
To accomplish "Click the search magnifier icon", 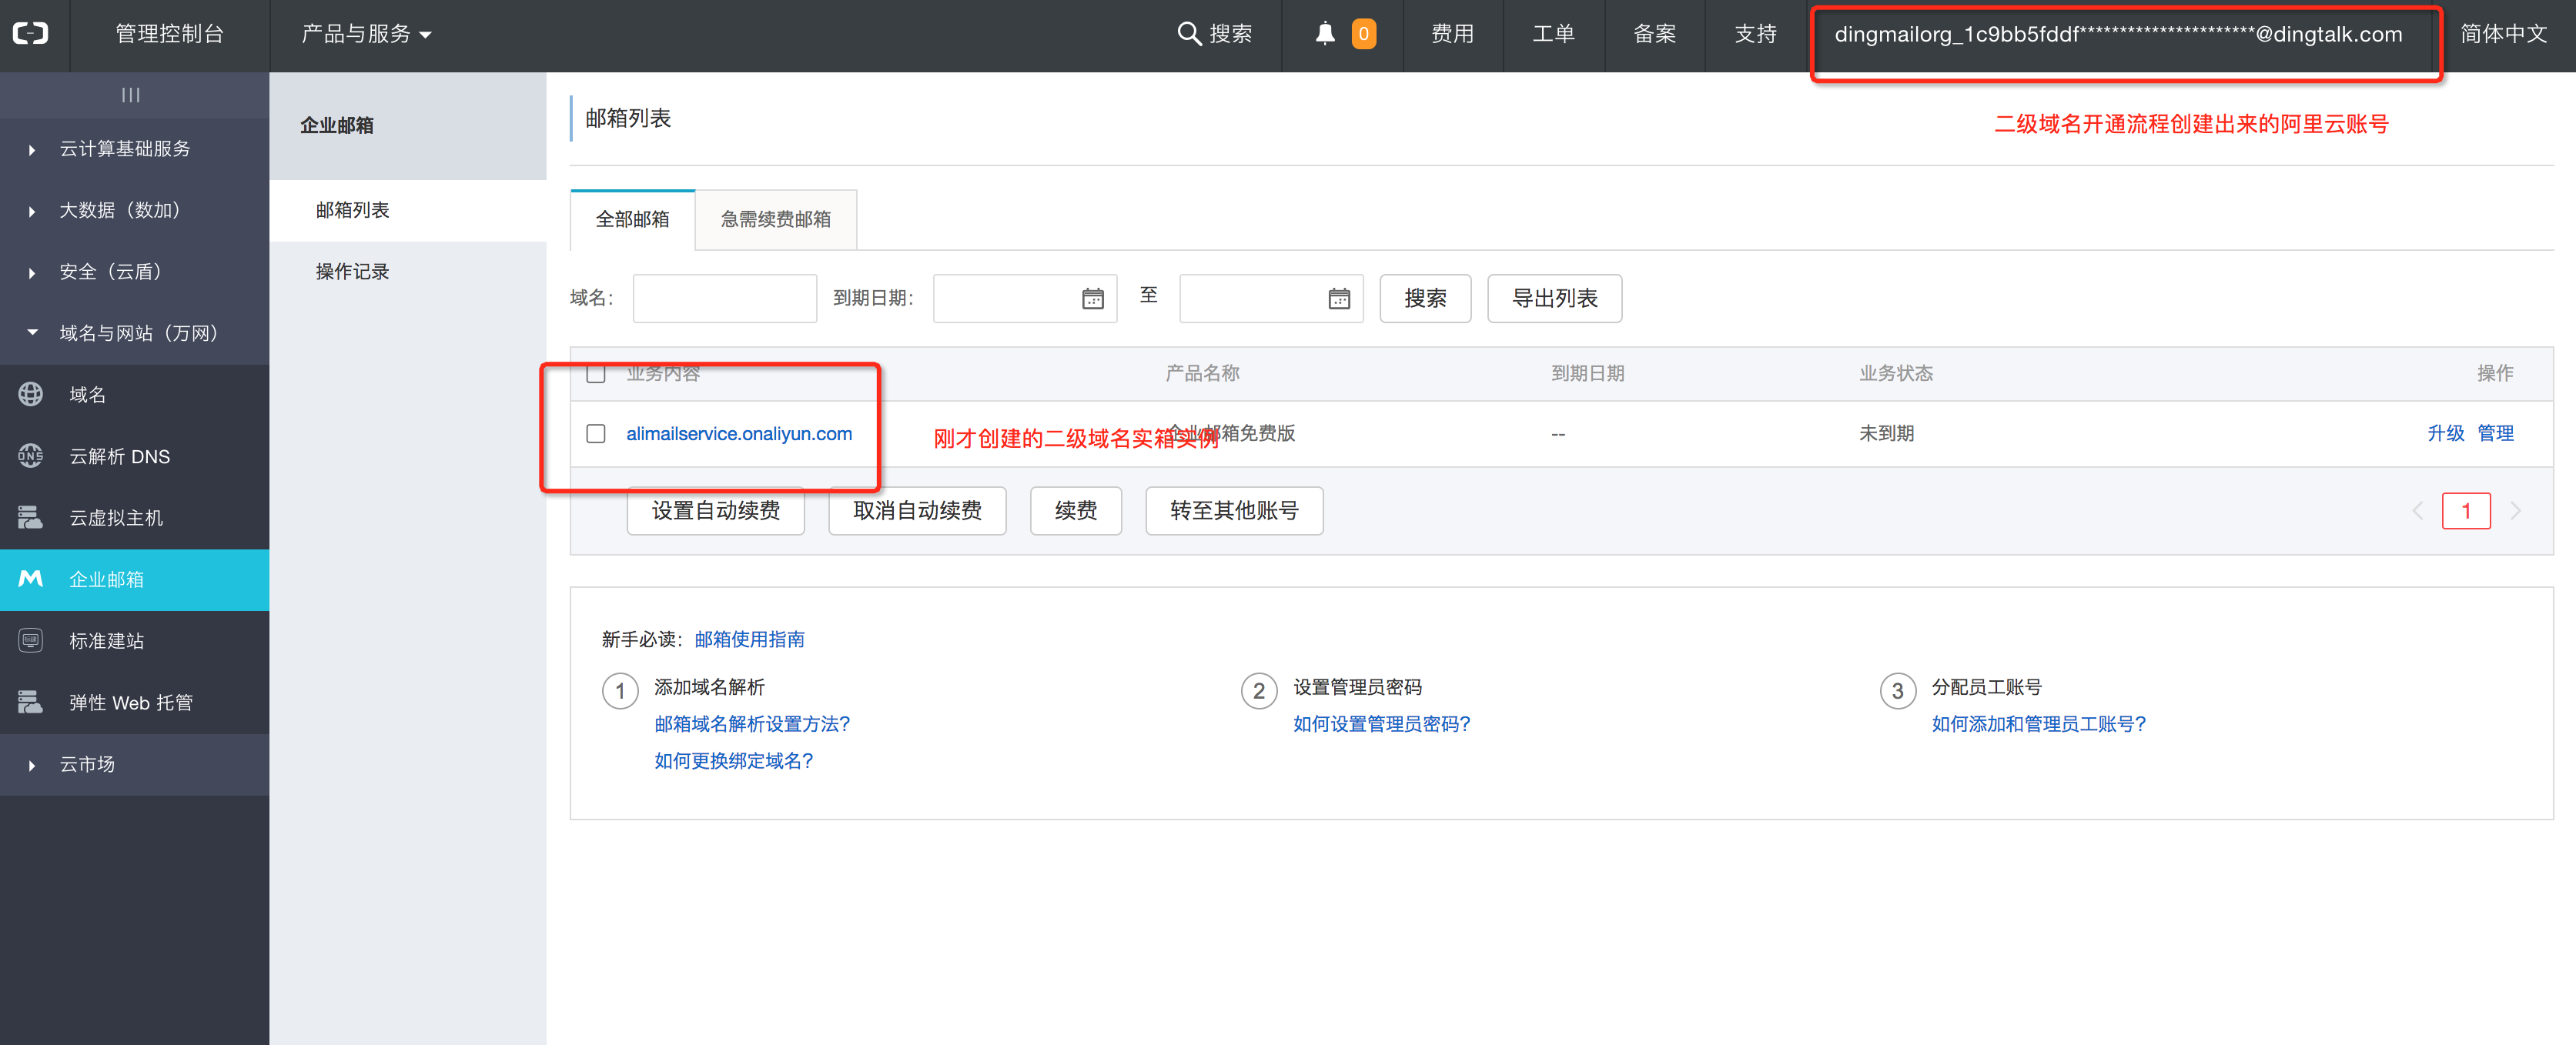I will [1187, 34].
